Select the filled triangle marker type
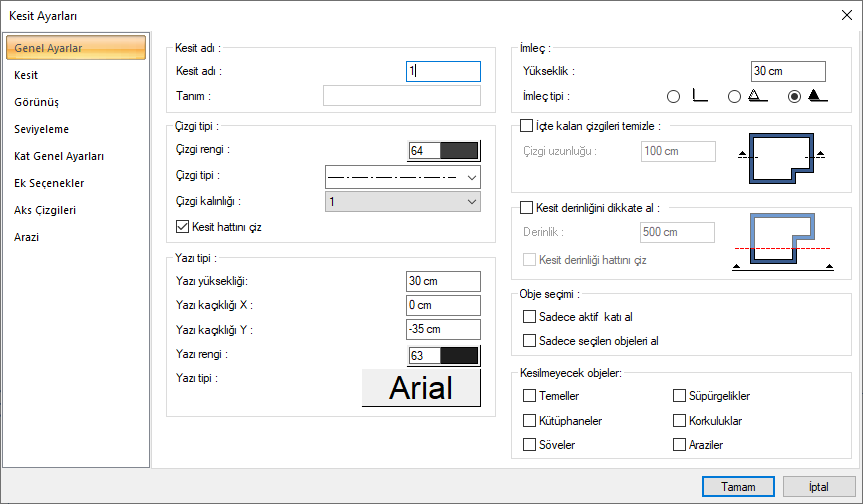 coord(795,97)
